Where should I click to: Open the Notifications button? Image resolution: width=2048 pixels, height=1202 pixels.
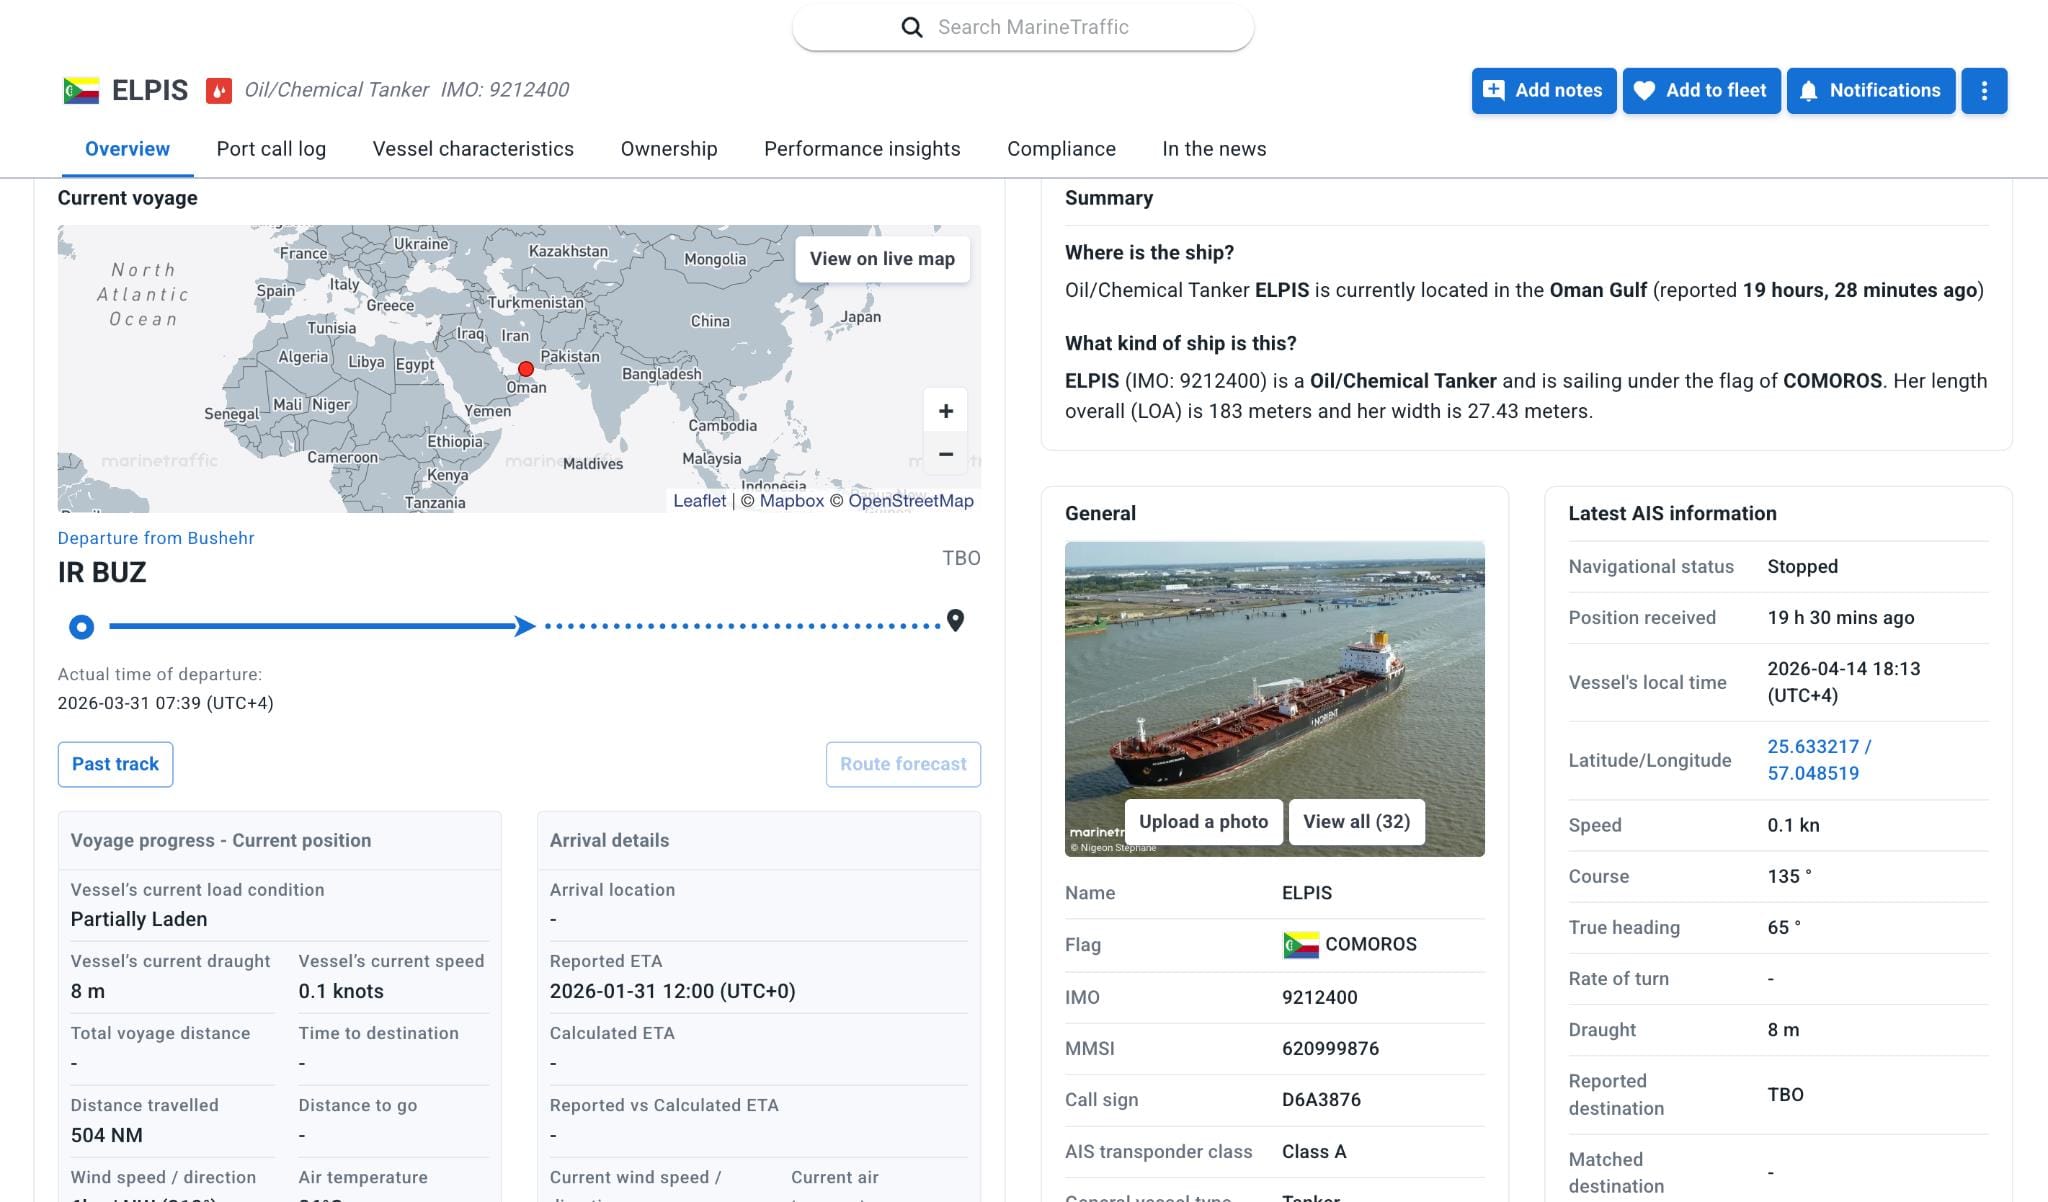point(1870,91)
